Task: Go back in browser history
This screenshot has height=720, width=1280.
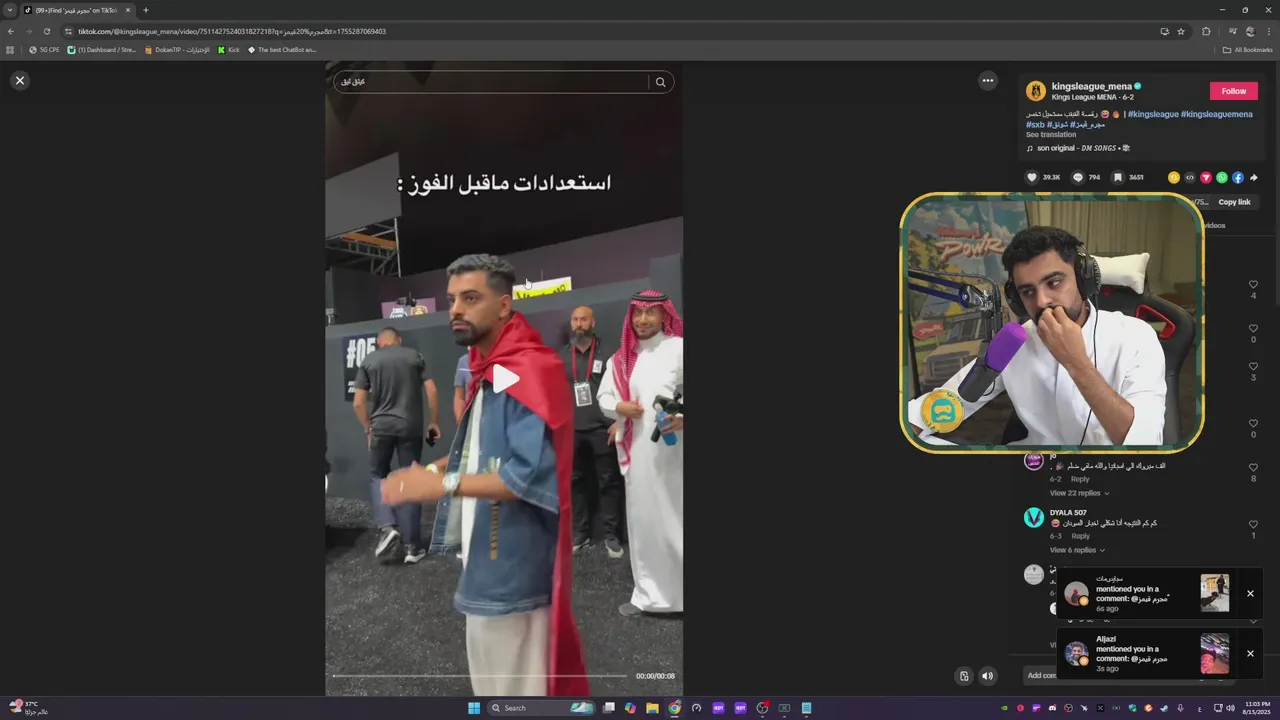Action: [11, 31]
